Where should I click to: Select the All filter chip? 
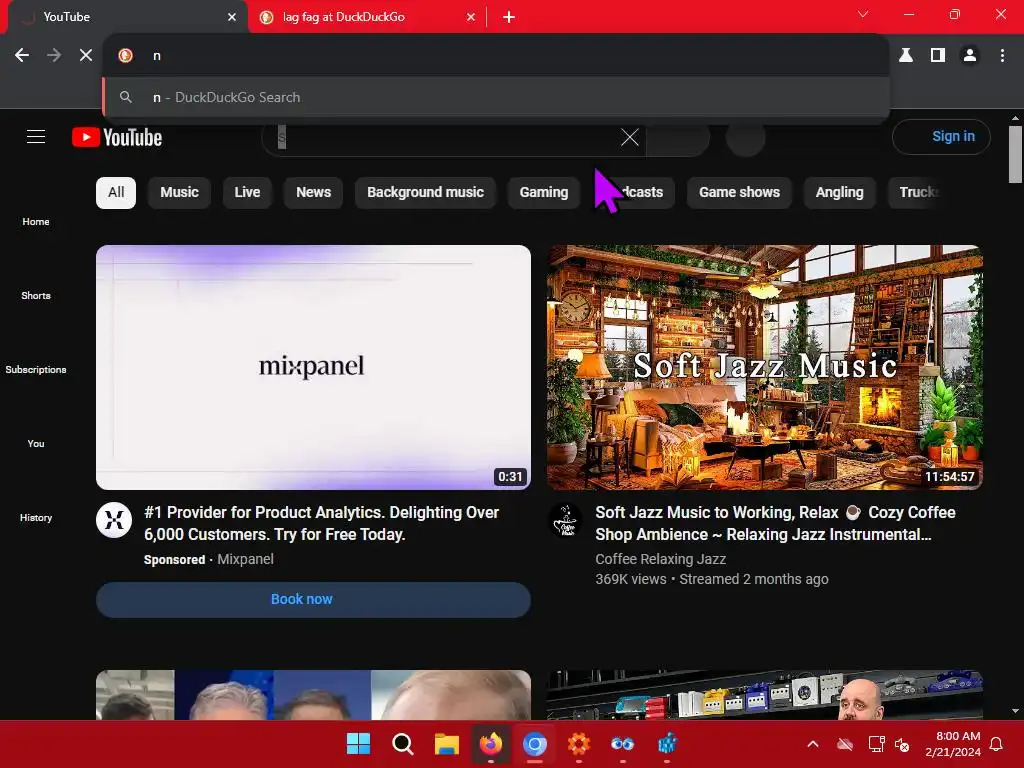click(116, 193)
